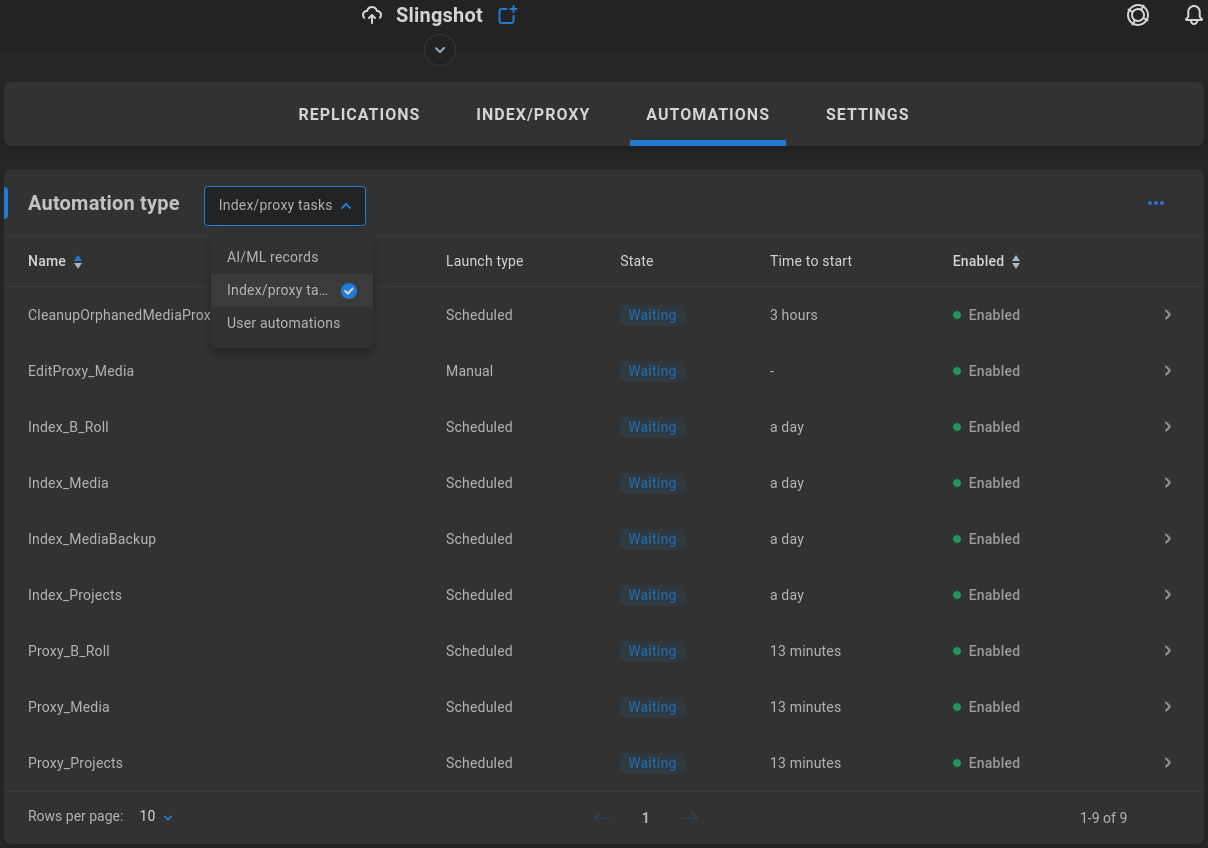Image resolution: width=1208 pixels, height=848 pixels.
Task: Click the Proxy_B_Roll name
Action: [69, 651]
